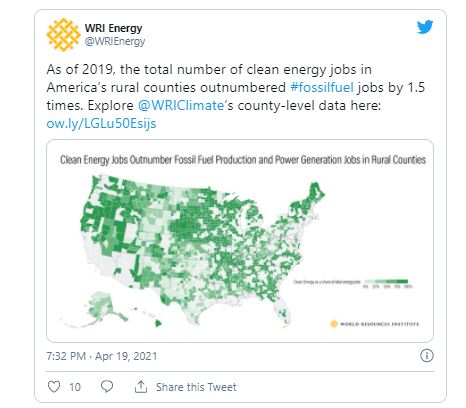466x408 pixels.
Task: Click the Twitter bird logo
Action: tap(425, 27)
